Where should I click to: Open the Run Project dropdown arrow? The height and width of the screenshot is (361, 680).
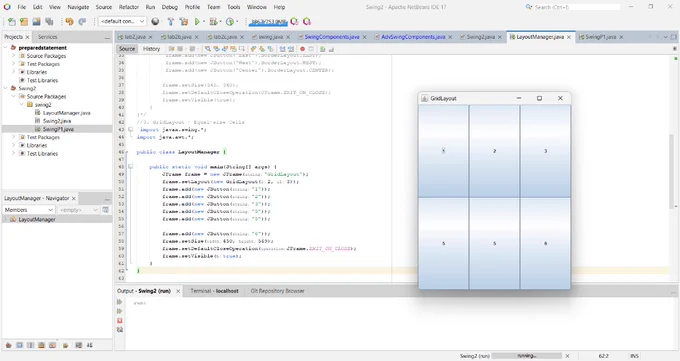(x=204, y=21)
